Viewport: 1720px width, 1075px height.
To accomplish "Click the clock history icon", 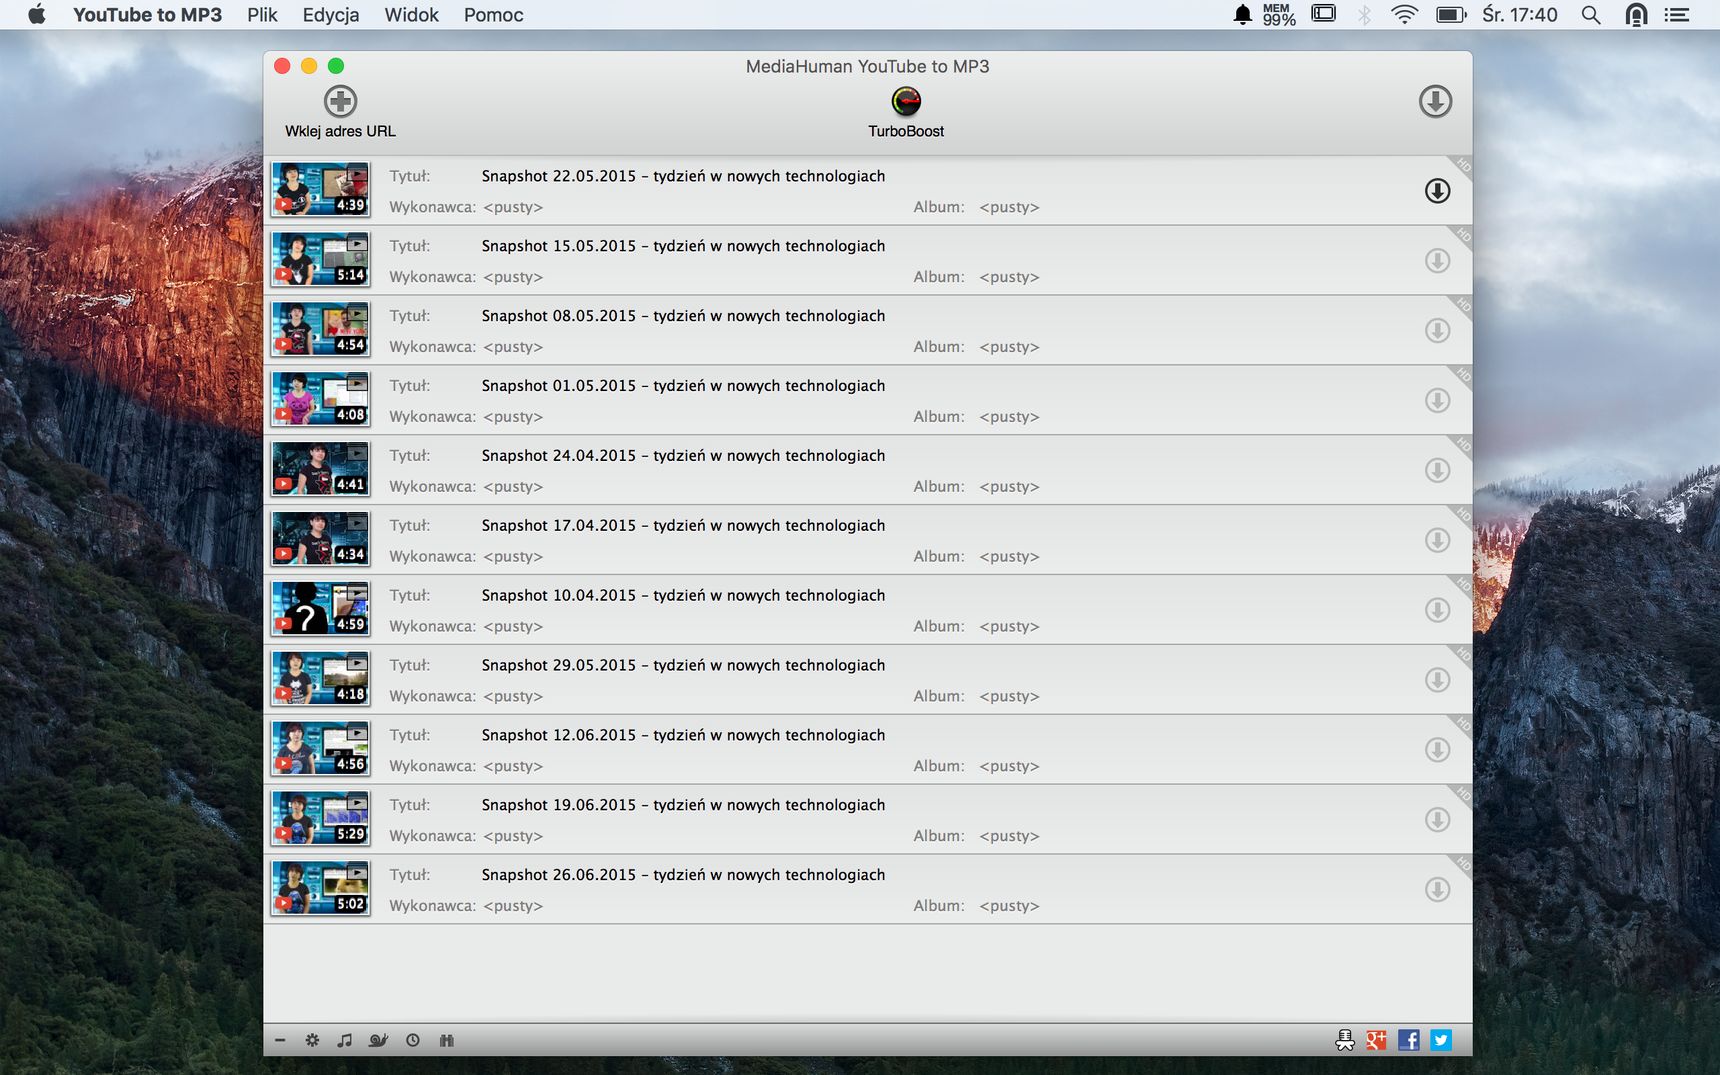I will tap(413, 1040).
